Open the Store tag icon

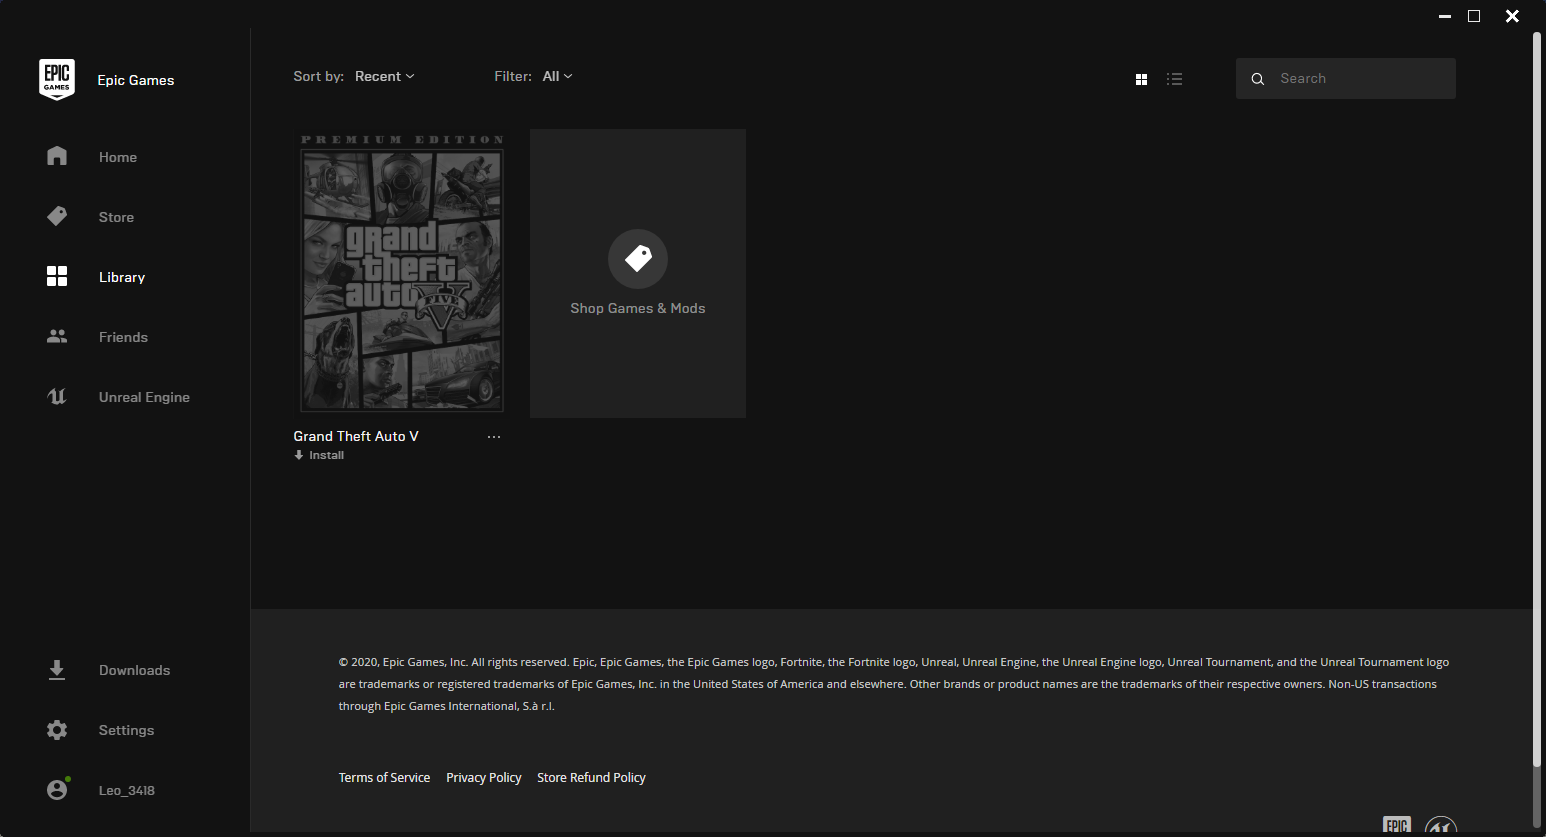coord(57,216)
